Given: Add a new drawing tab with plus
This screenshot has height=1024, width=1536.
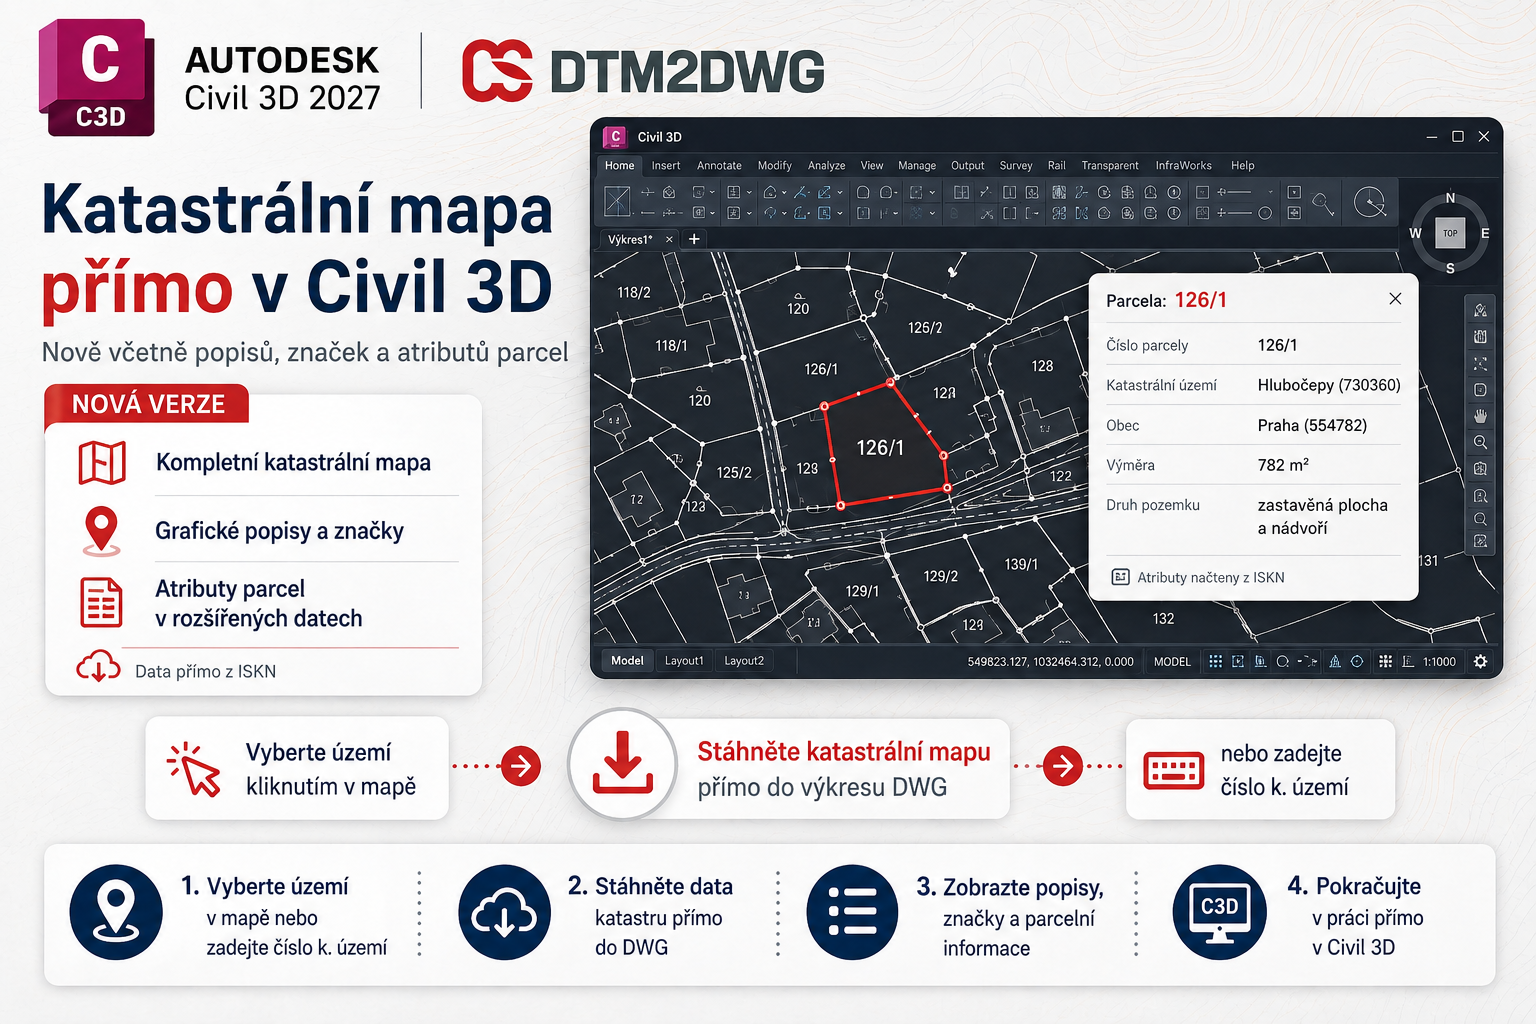Looking at the screenshot, I should pyautogui.click(x=694, y=239).
